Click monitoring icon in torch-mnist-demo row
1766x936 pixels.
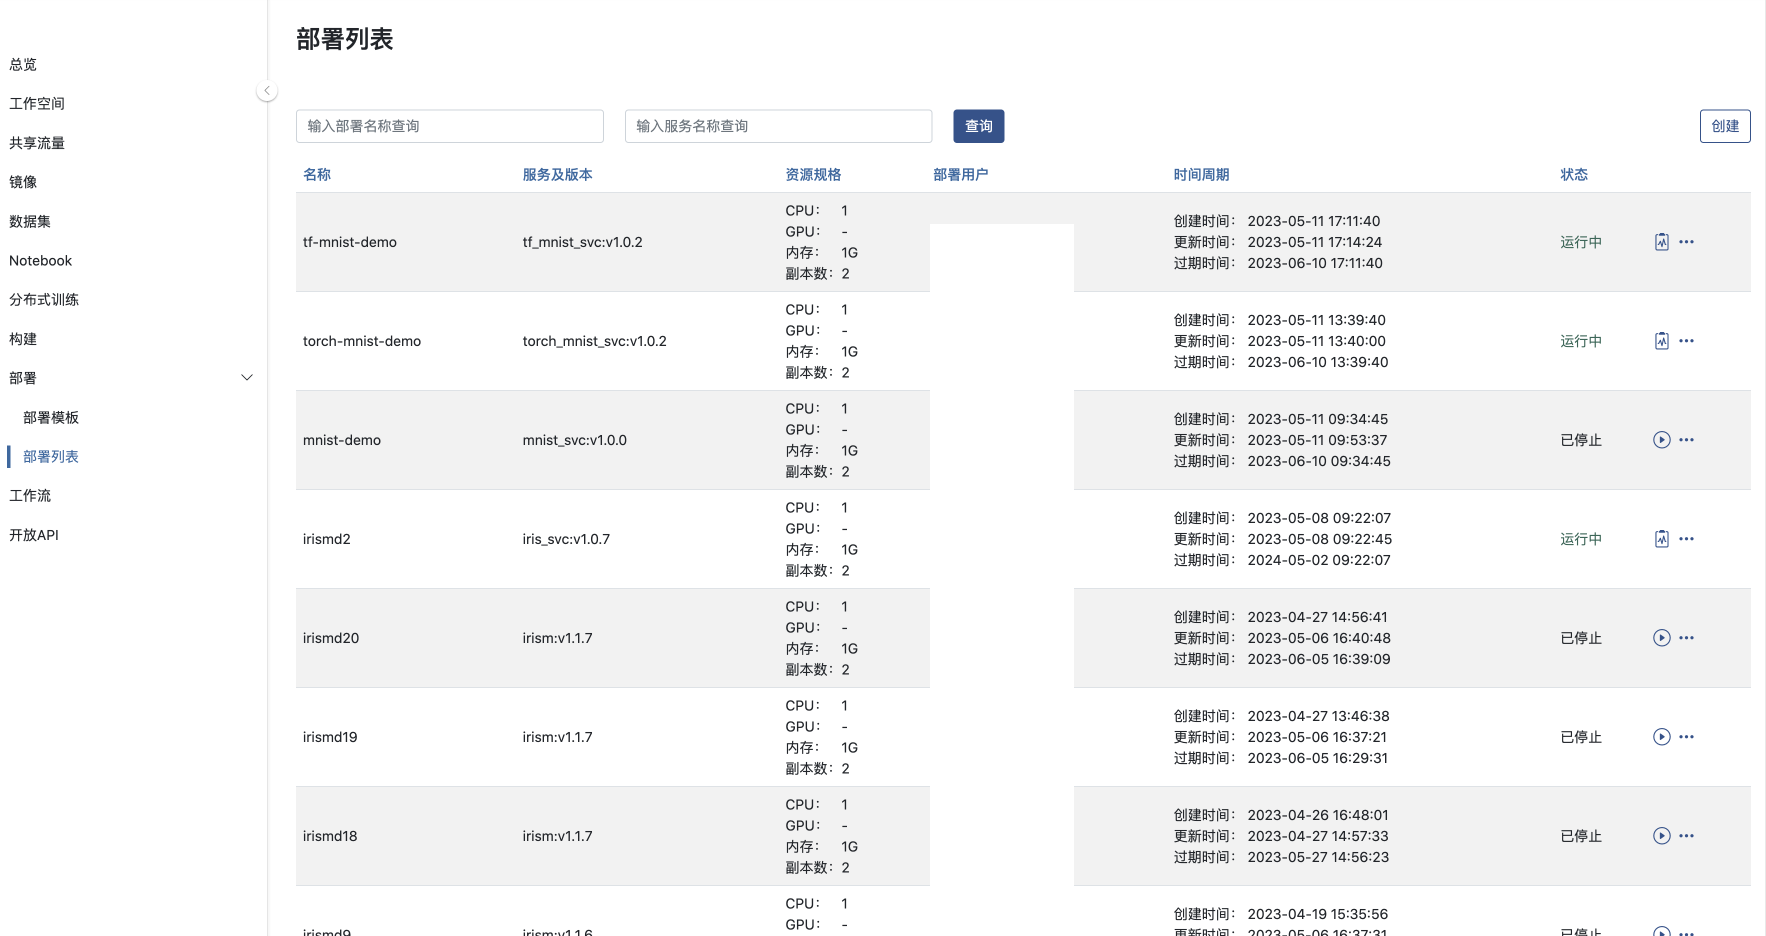click(x=1661, y=341)
